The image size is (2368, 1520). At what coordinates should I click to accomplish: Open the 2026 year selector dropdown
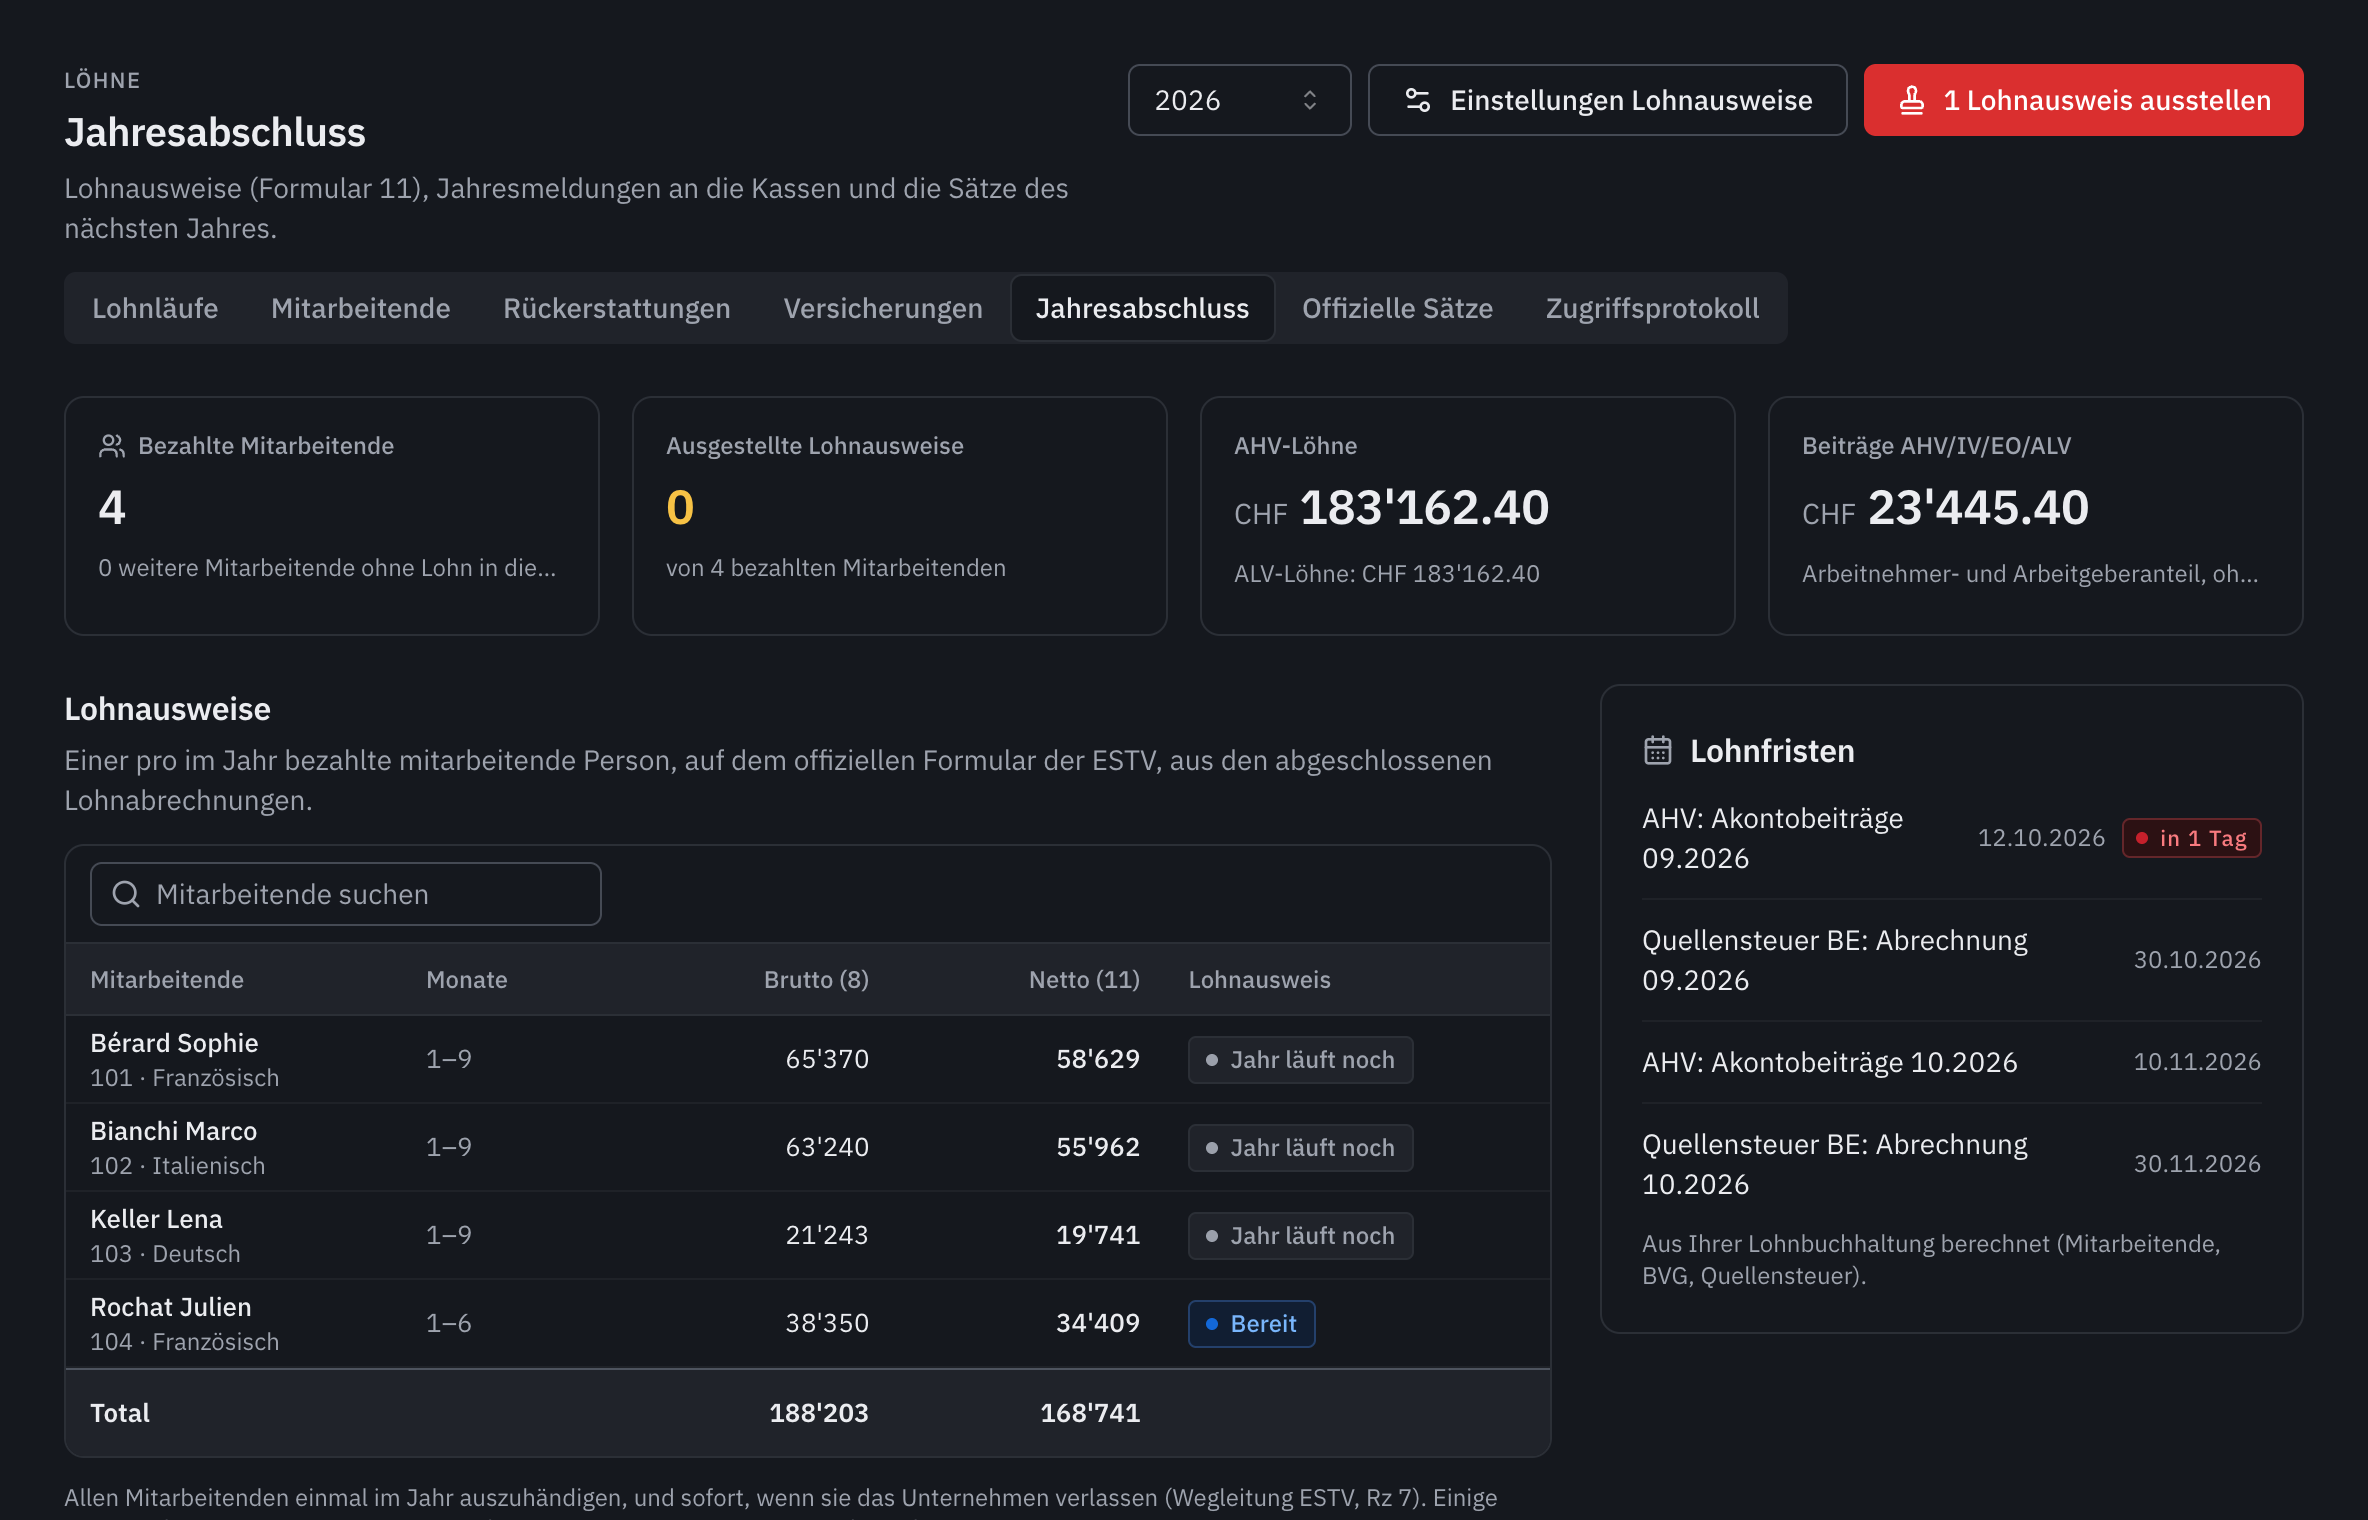1239,100
